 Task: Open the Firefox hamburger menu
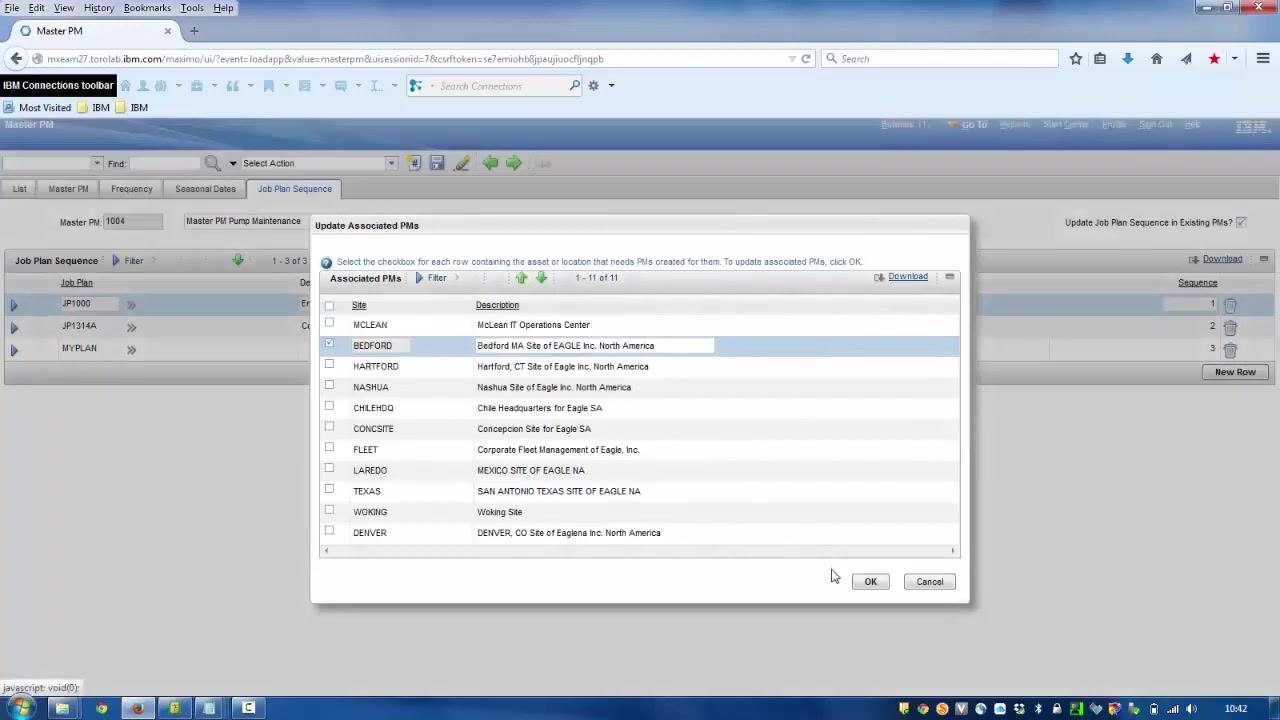(x=1263, y=59)
